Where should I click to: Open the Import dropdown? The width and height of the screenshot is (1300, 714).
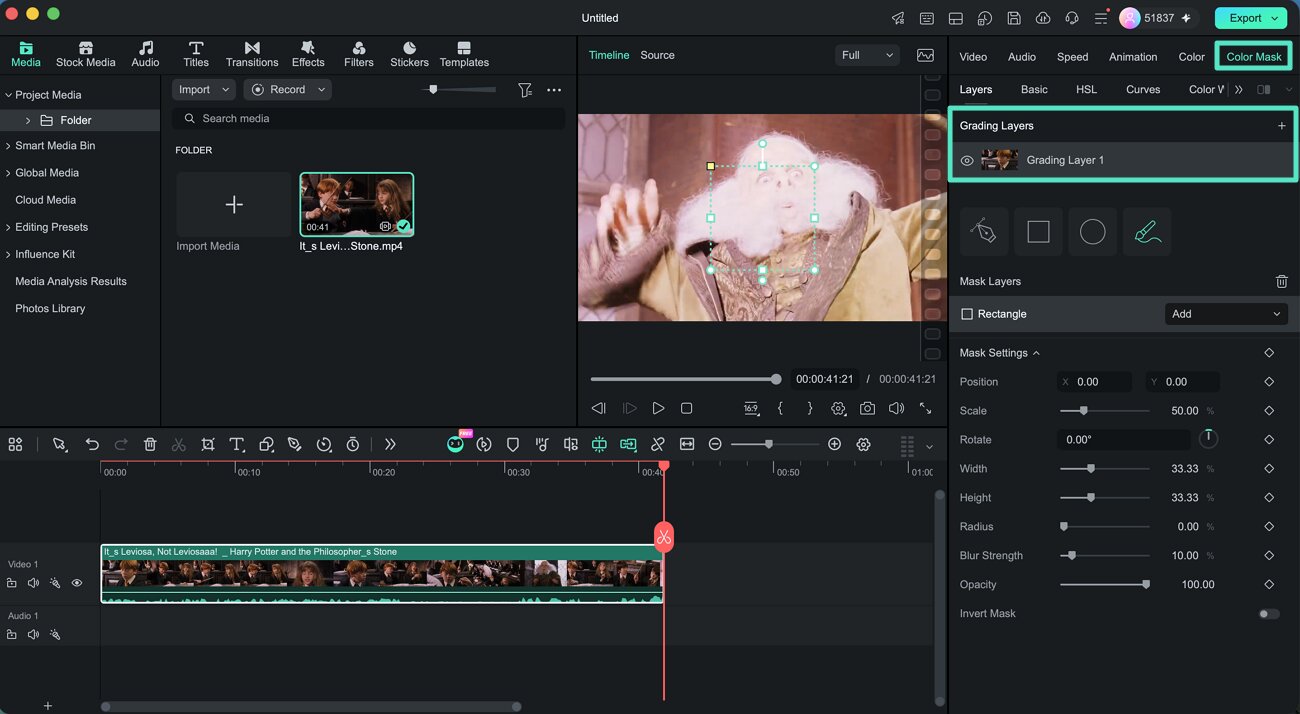(203, 89)
